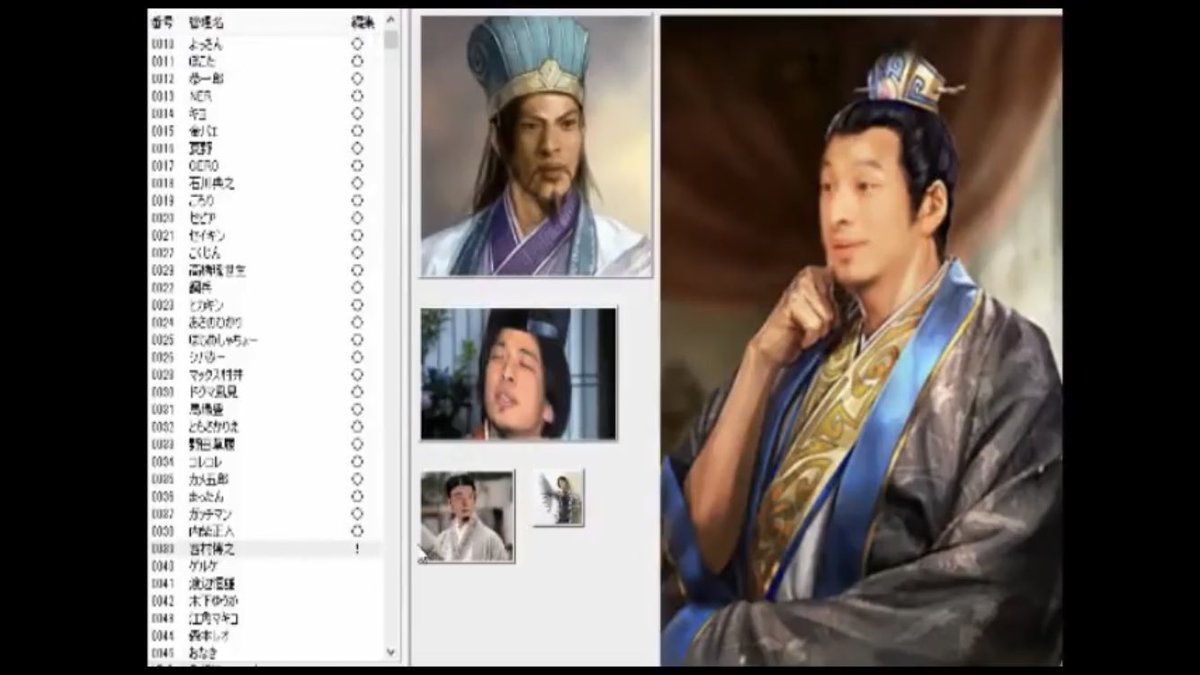Click the edit circle in the ガッチマン row
Screen dimensions: 1200x675
[357, 513]
